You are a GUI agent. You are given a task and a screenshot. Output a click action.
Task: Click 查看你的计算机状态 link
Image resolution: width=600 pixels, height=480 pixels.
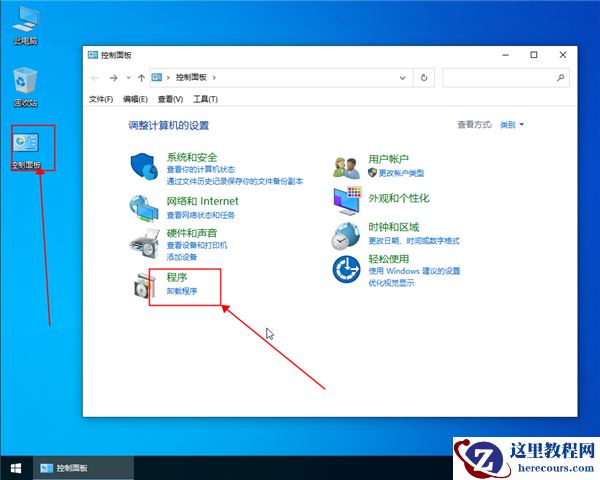pyautogui.click(x=201, y=170)
